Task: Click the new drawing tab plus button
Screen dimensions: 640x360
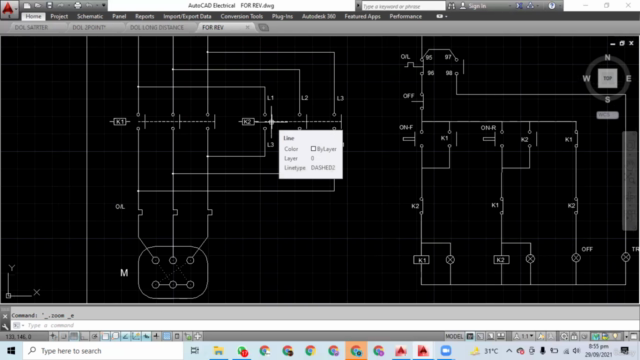Action: [264, 27]
